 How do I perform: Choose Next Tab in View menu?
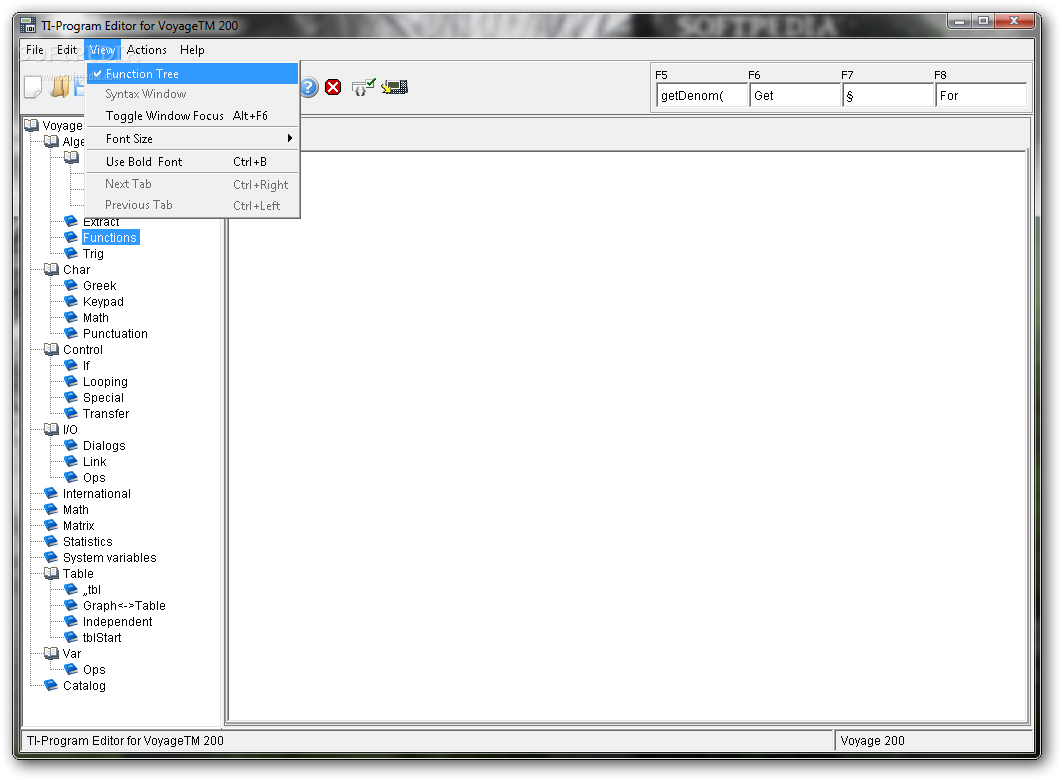tap(192, 184)
